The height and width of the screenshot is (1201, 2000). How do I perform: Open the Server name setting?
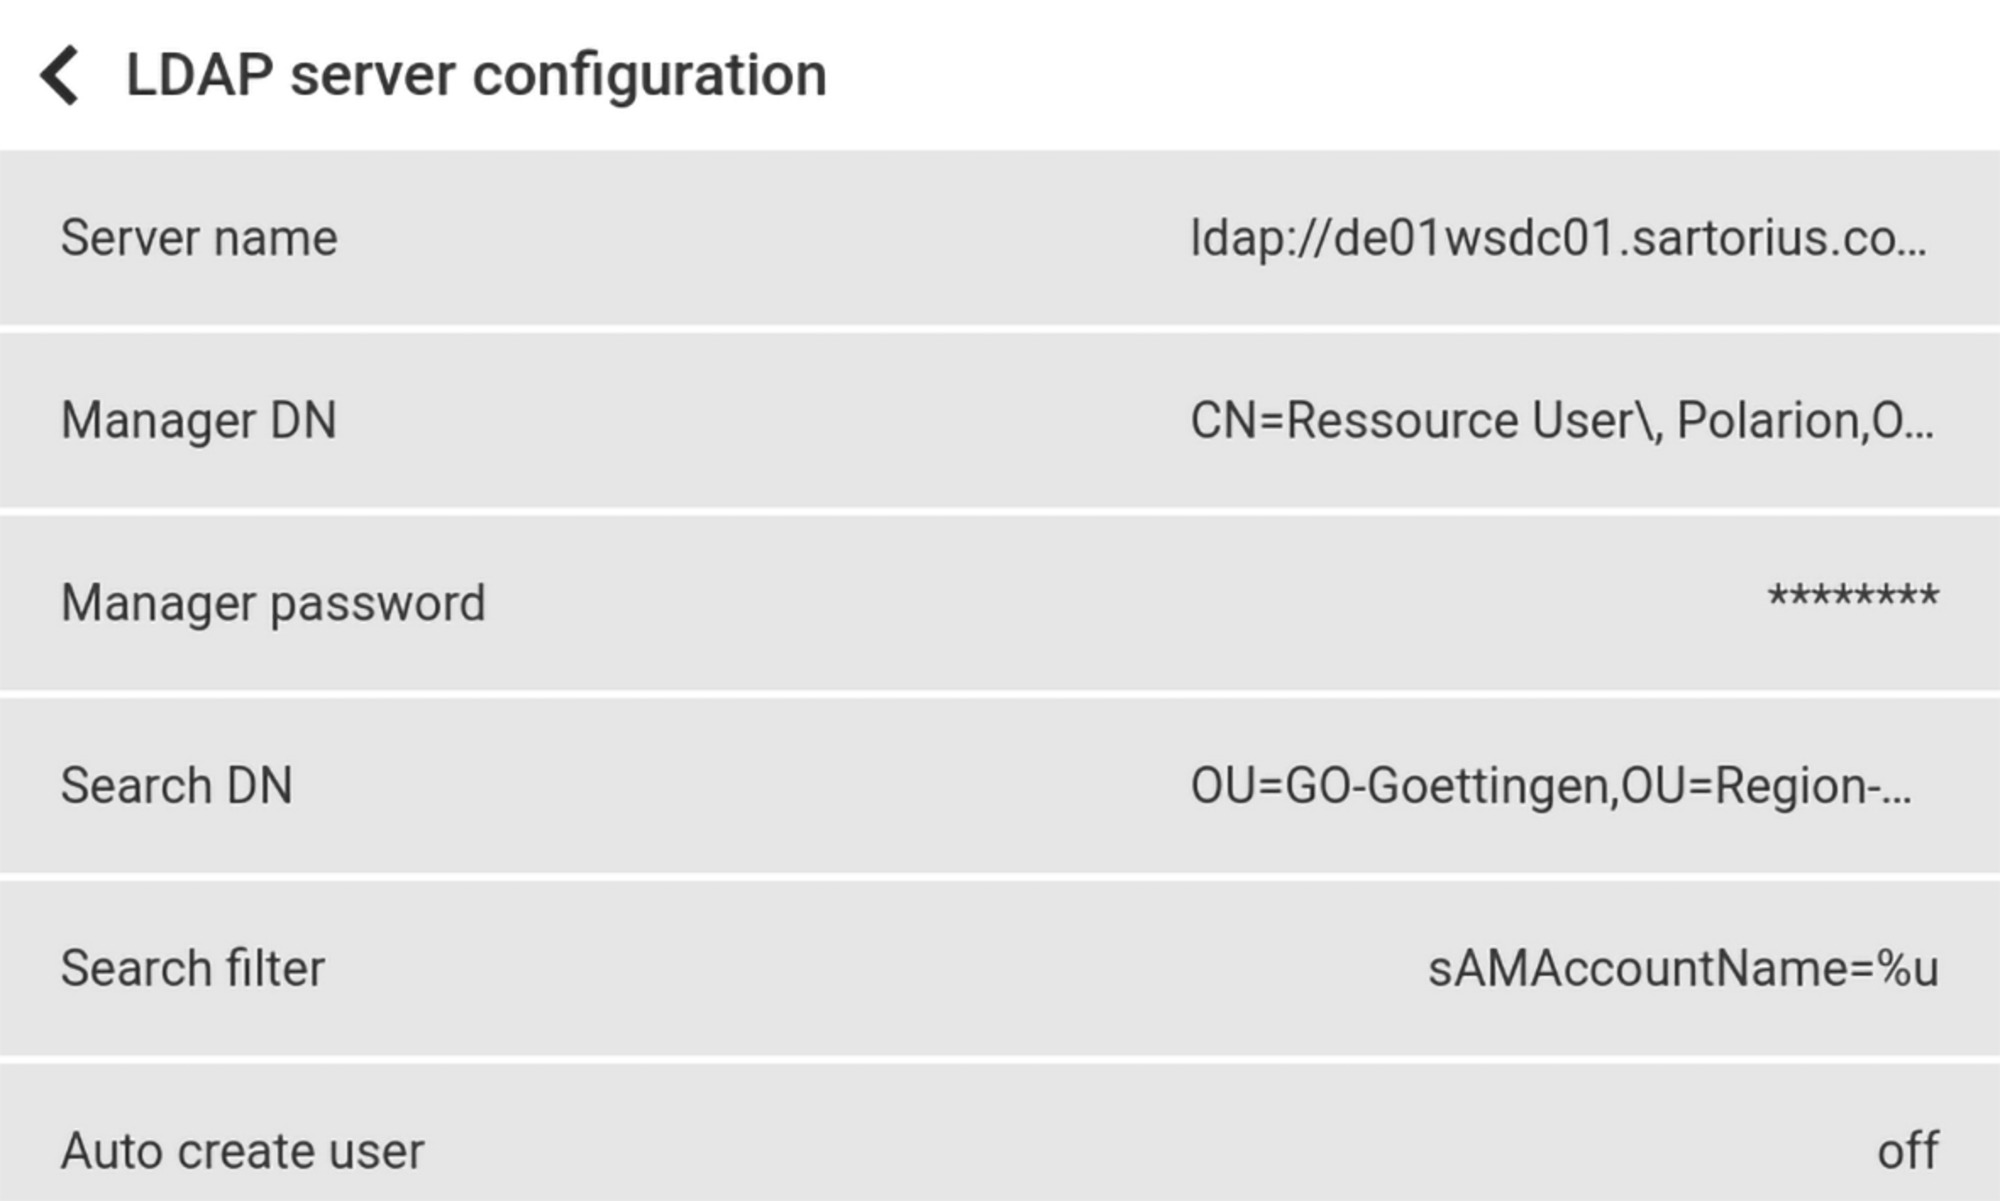[199, 238]
